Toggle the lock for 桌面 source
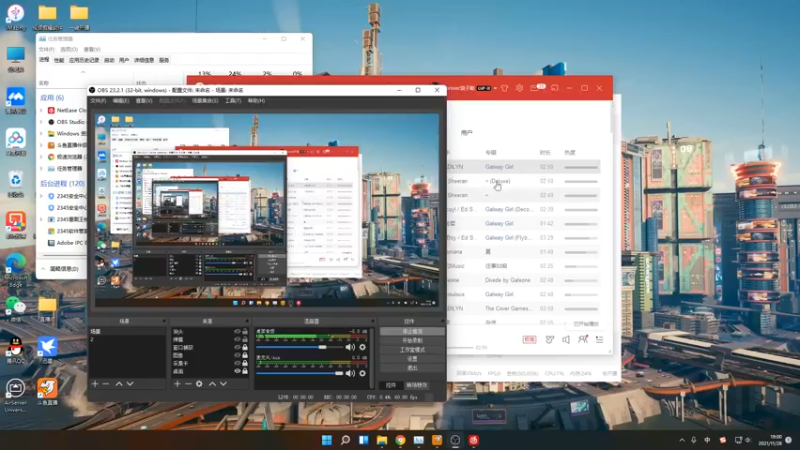The width and height of the screenshot is (800, 450). coord(245,371)
